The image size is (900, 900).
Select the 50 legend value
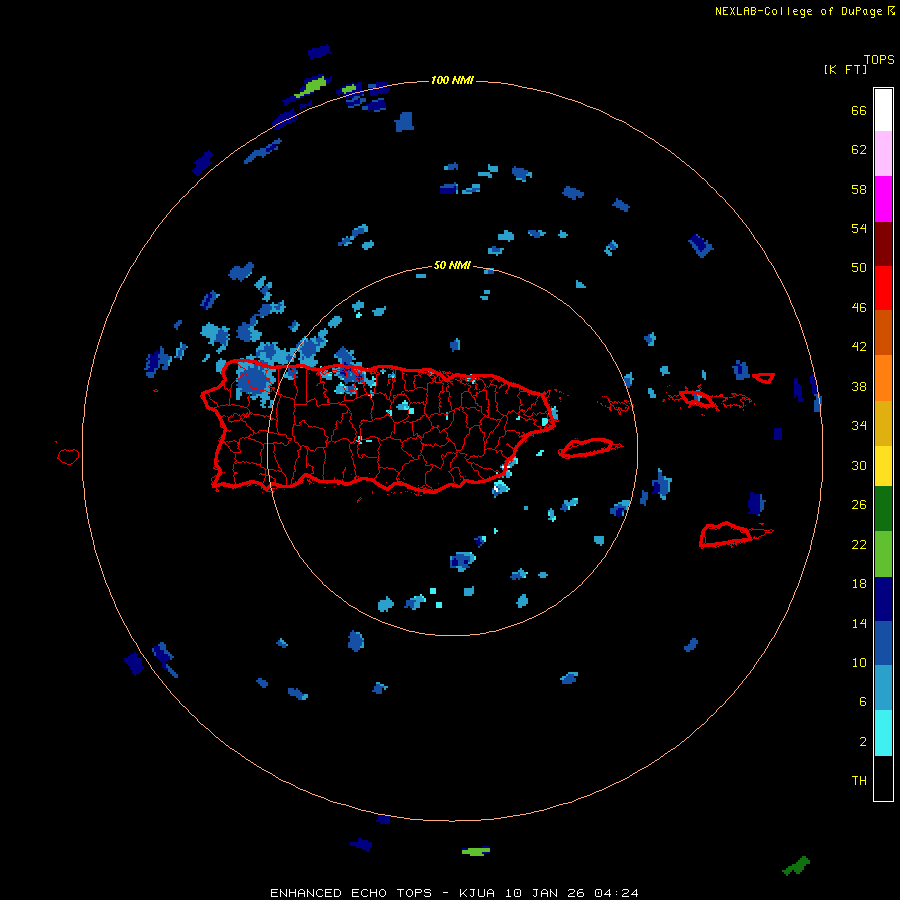point(859,267)
